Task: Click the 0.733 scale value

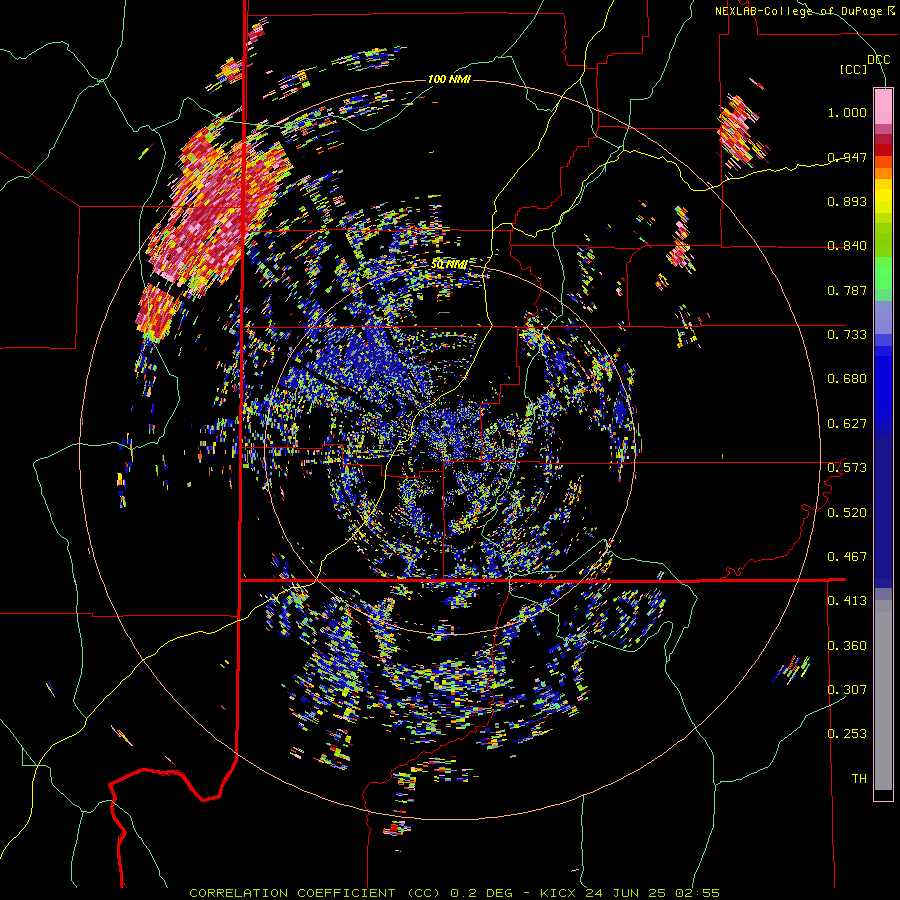Action: click(847, 335)
